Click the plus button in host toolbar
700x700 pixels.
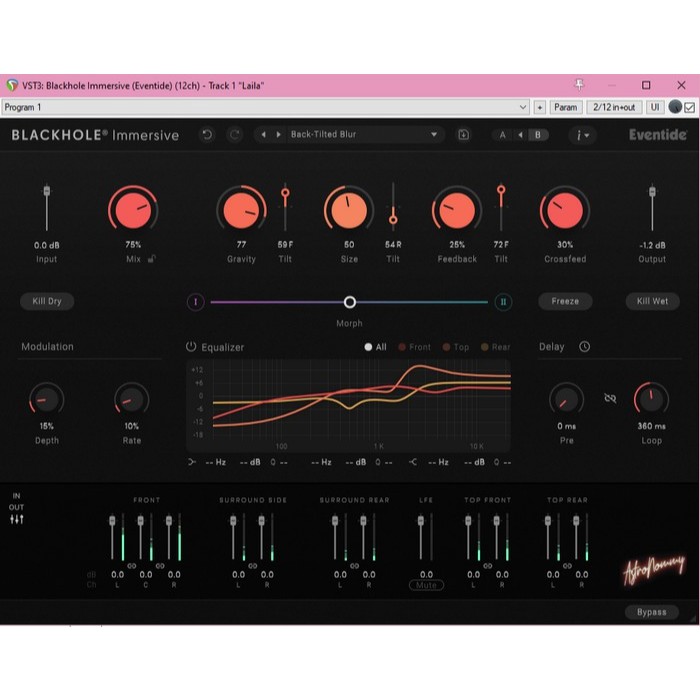pos(540,107)
